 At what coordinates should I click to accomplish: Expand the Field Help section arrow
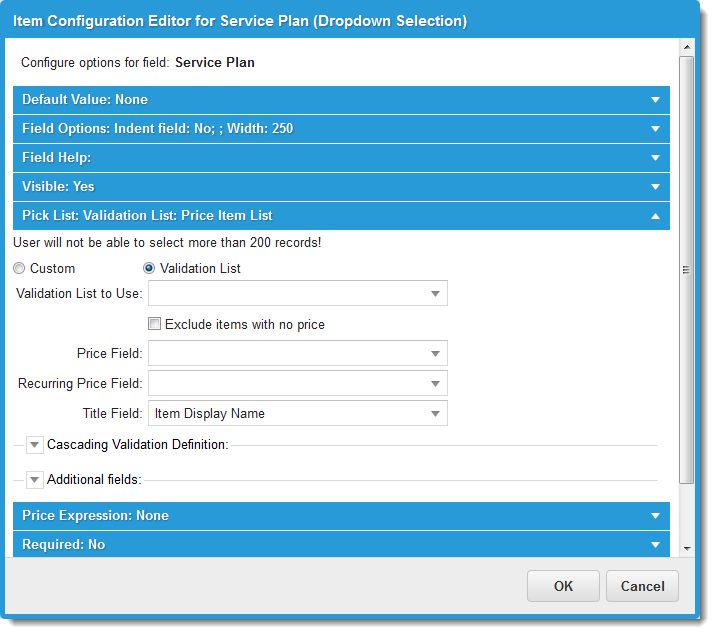[x=655, y=158]
